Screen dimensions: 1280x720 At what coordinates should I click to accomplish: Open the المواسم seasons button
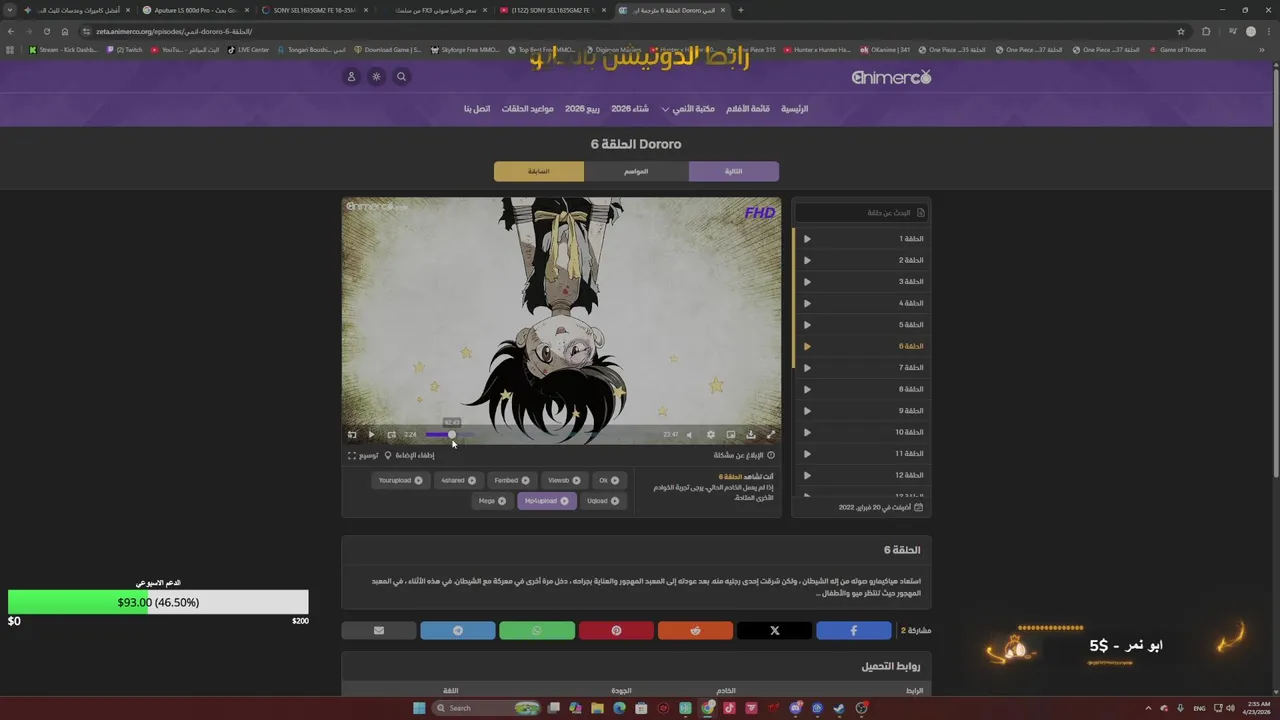(x=636, y=172)
